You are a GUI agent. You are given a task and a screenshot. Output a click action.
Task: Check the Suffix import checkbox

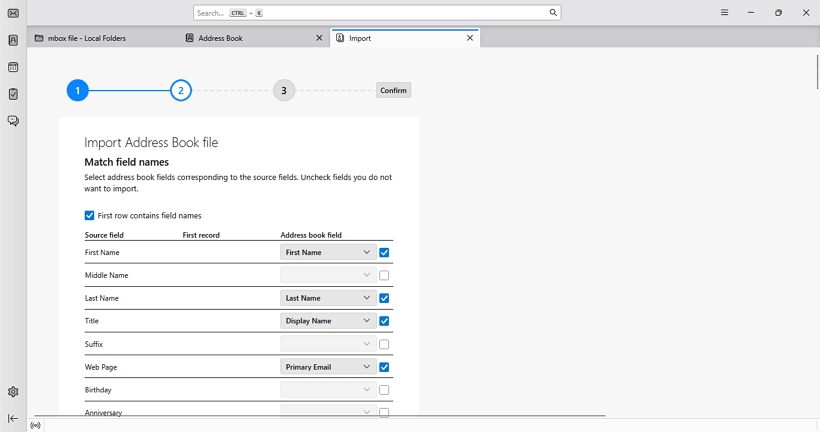(384, 344)
